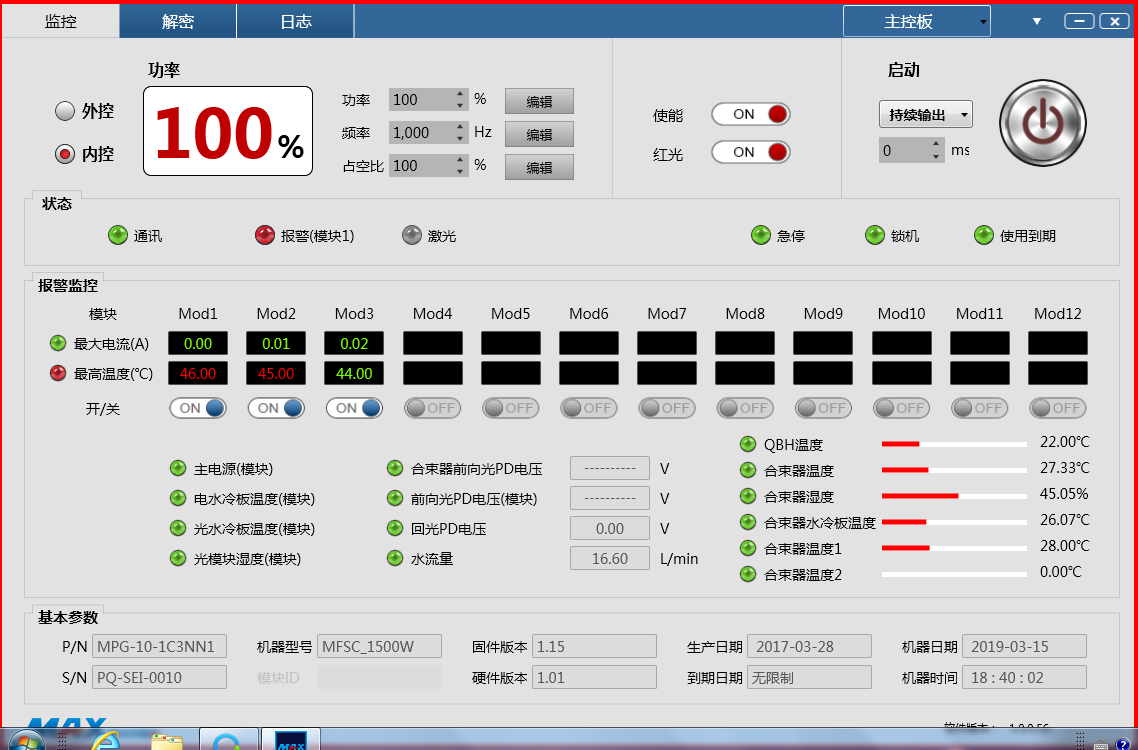Increase the 功率 value with up arrow
Viewport: 1138px width, 750px height.
pos(460,95)
